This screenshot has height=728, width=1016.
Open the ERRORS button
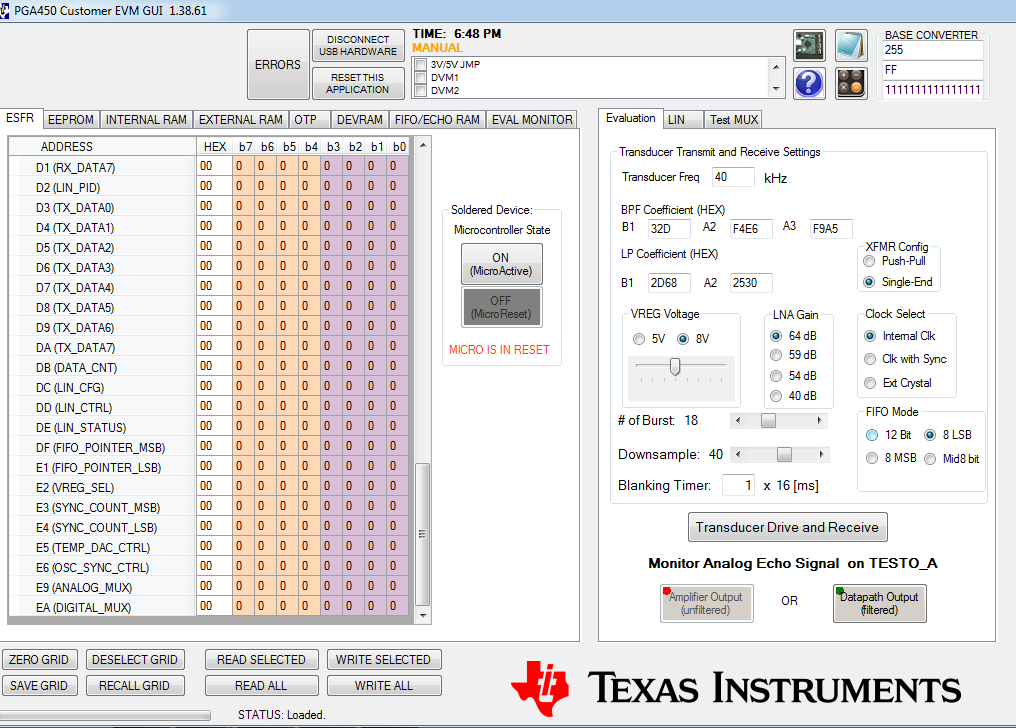coord(278,65)
